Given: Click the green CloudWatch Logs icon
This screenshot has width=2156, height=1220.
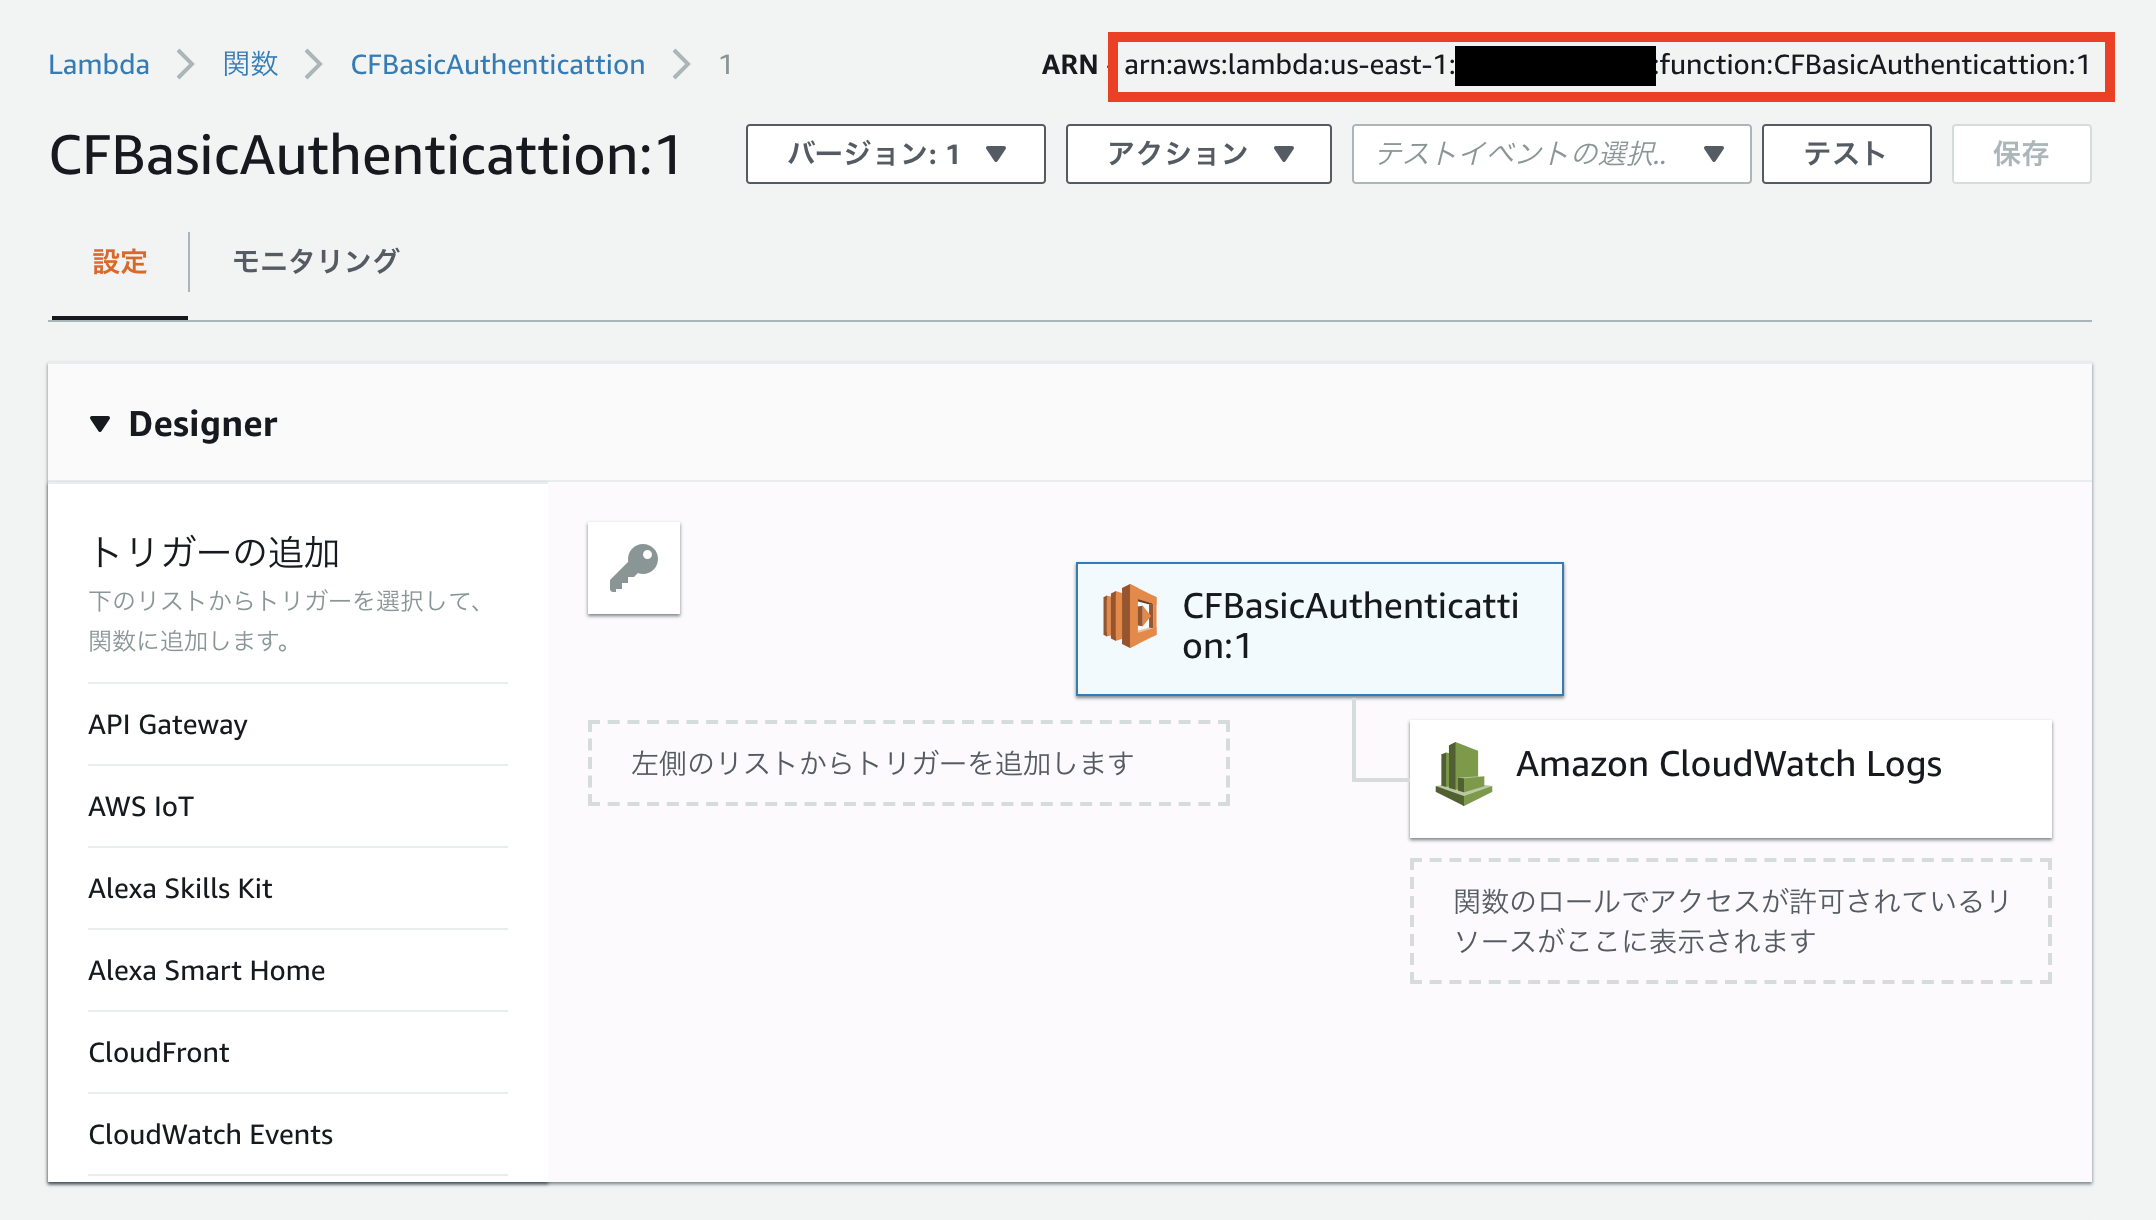Looking at the screenshot, I should tap(1462, 774).
